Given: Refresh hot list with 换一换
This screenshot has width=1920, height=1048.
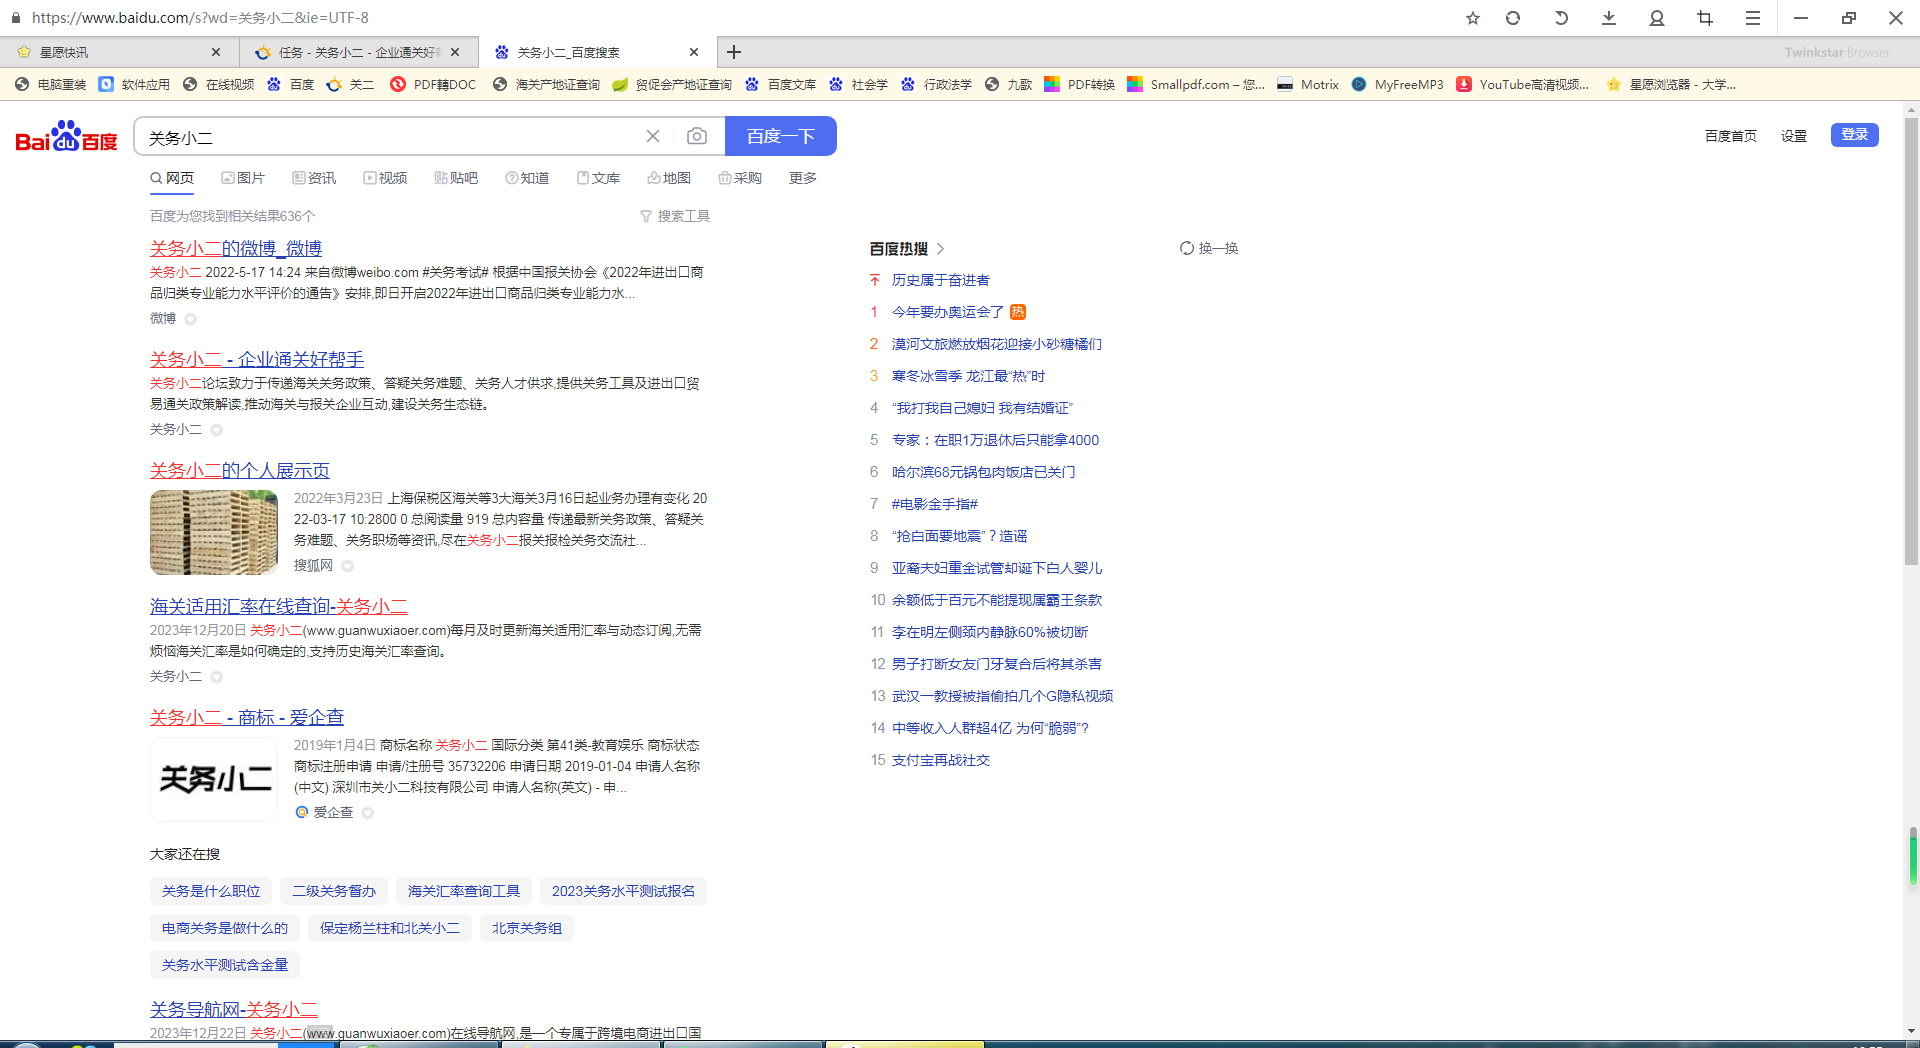Looking at the screenshot, I should pos(1209,248).
